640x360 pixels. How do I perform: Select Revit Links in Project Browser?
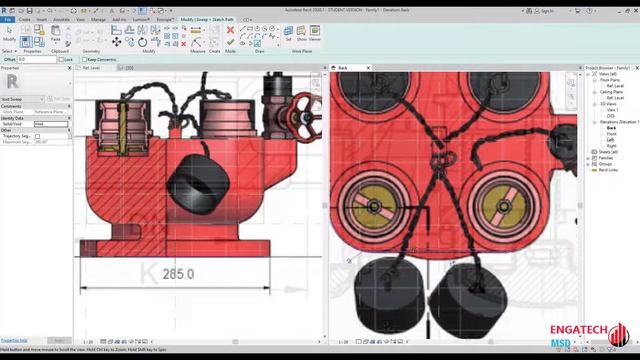pos(608,170)
